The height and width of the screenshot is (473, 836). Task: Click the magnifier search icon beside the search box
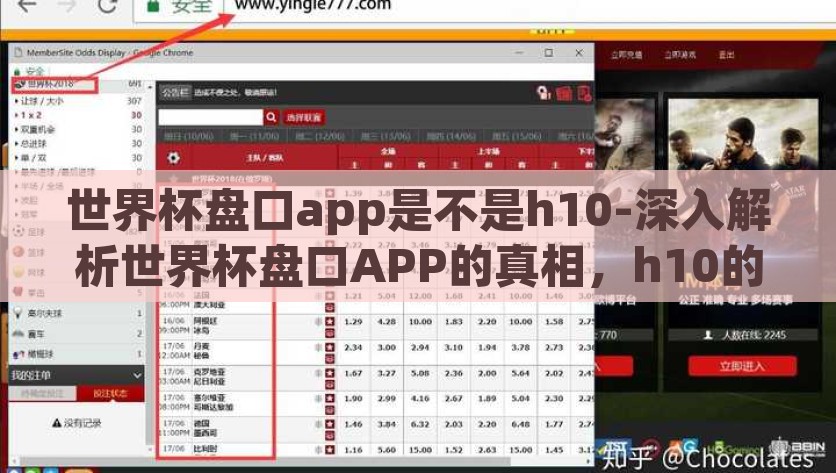[x=271, y=117]
